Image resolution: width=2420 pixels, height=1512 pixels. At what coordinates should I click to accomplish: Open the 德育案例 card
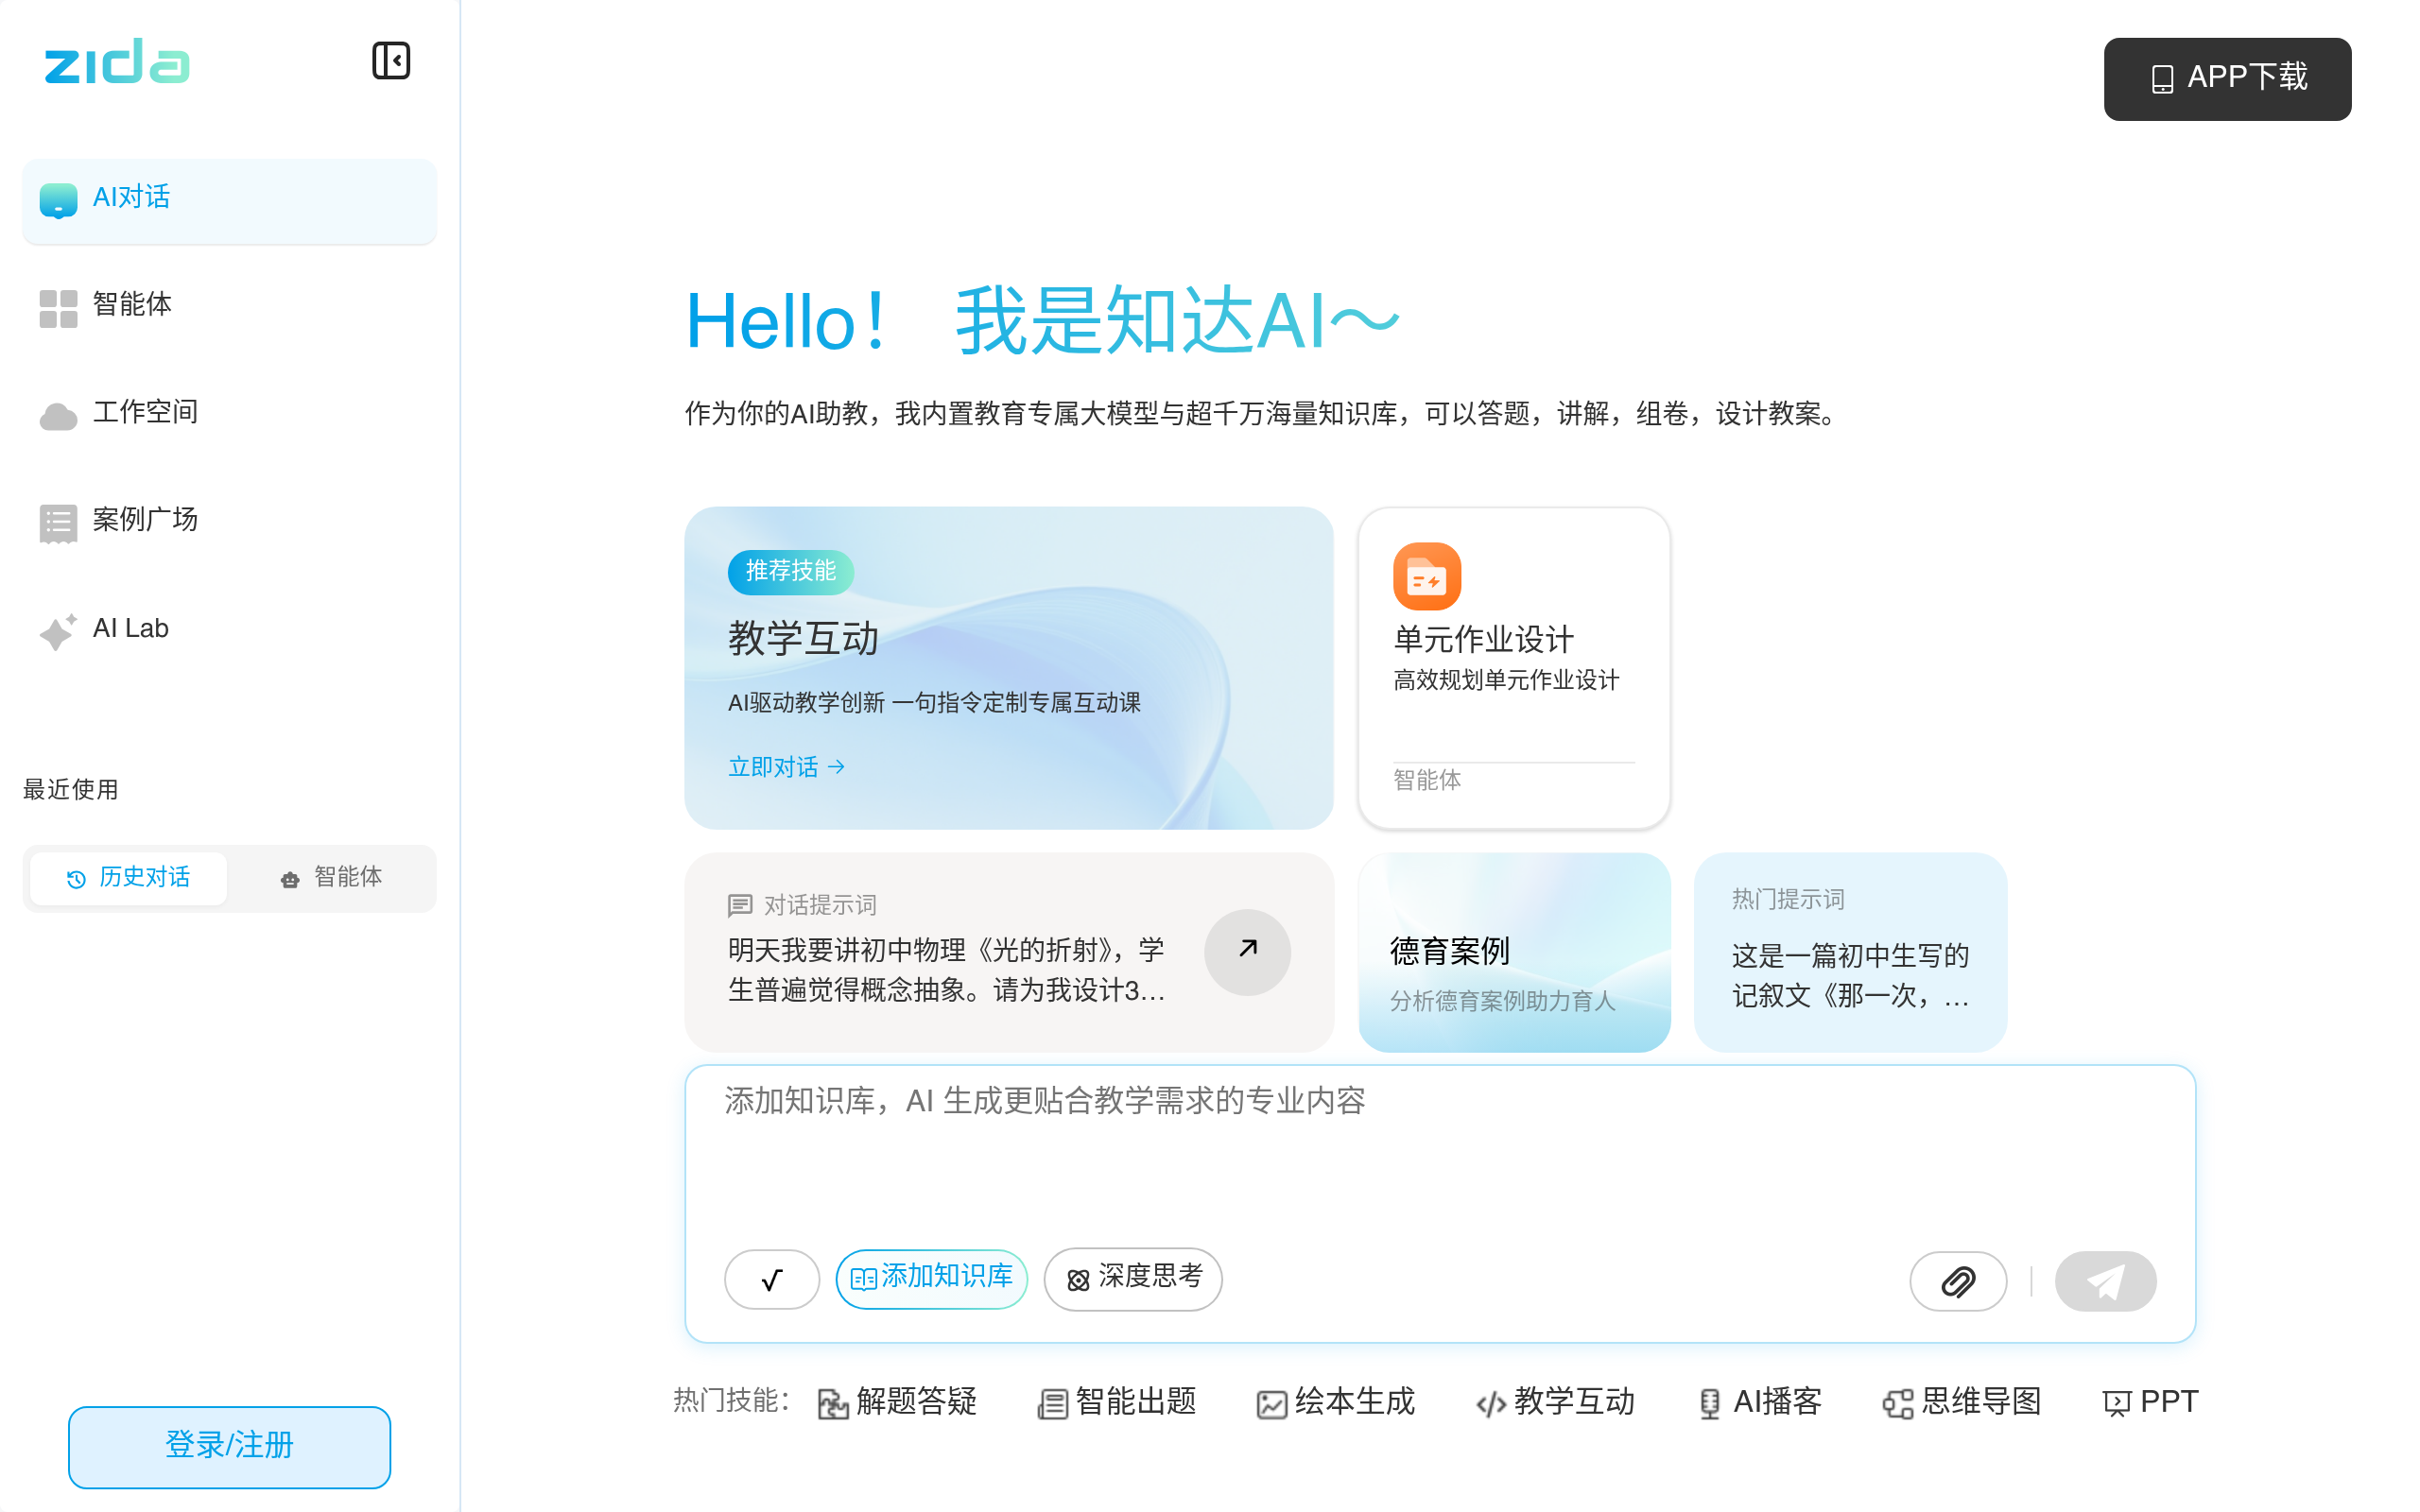[x=1514, y=952]
